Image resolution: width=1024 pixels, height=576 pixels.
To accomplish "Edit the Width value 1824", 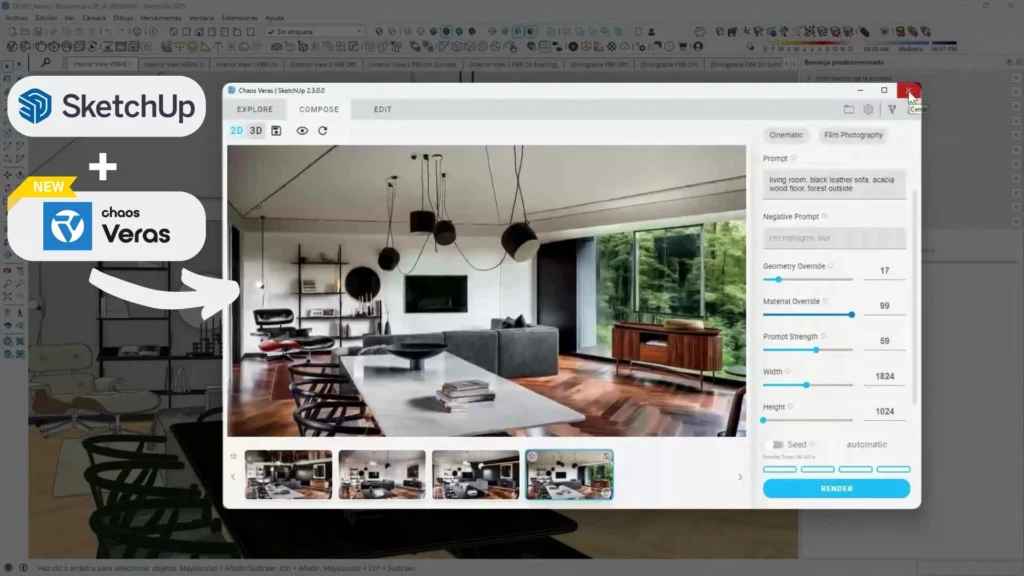I will pos(884,377).
